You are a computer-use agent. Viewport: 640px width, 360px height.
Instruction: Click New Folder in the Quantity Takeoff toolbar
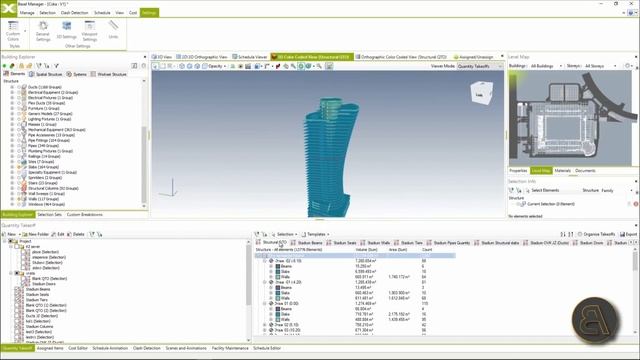[36, 234]
